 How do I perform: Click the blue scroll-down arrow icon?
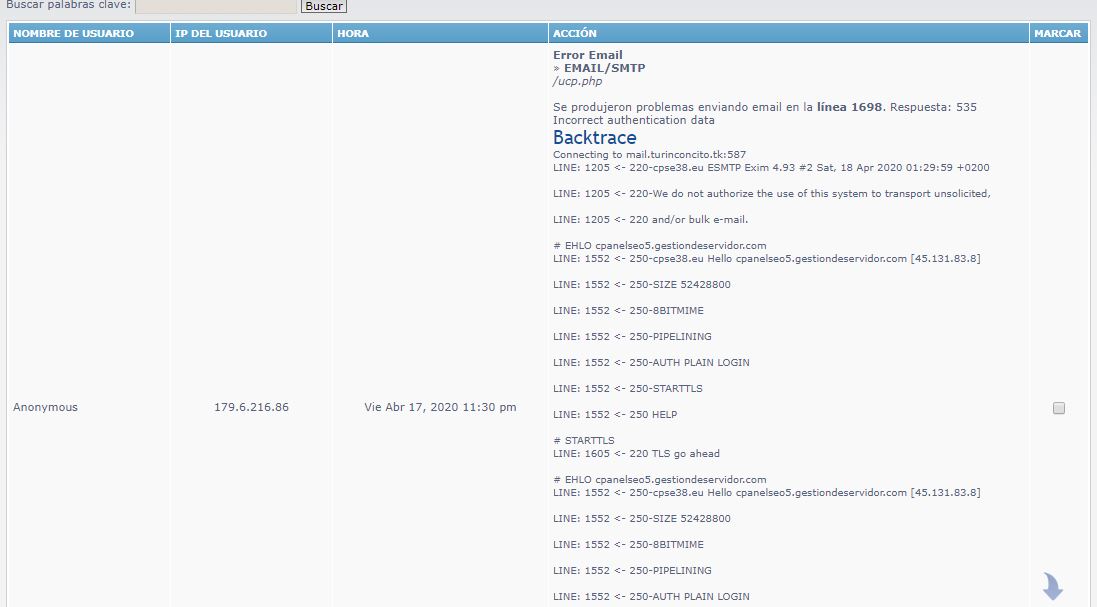click(x=1052, y=586)
